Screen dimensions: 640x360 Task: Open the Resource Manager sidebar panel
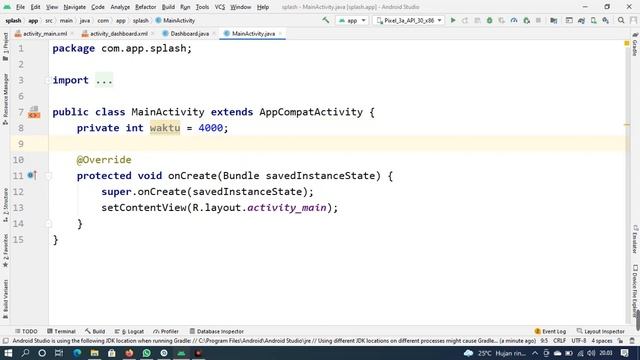5,99
